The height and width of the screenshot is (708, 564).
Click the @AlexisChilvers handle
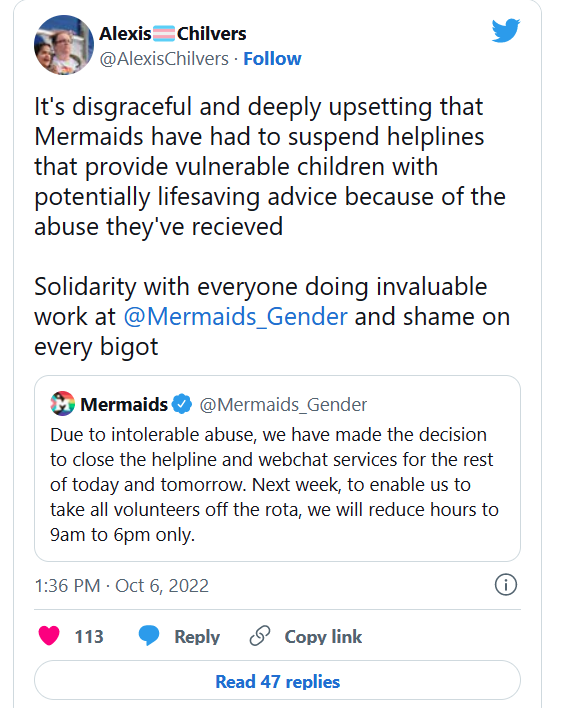(x=164, y=59)
